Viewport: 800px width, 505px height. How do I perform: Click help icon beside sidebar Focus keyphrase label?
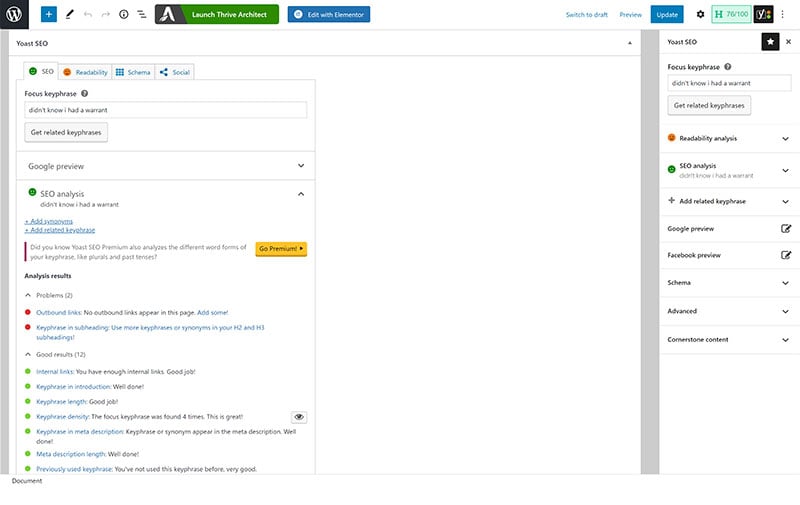tap(728, 66)
